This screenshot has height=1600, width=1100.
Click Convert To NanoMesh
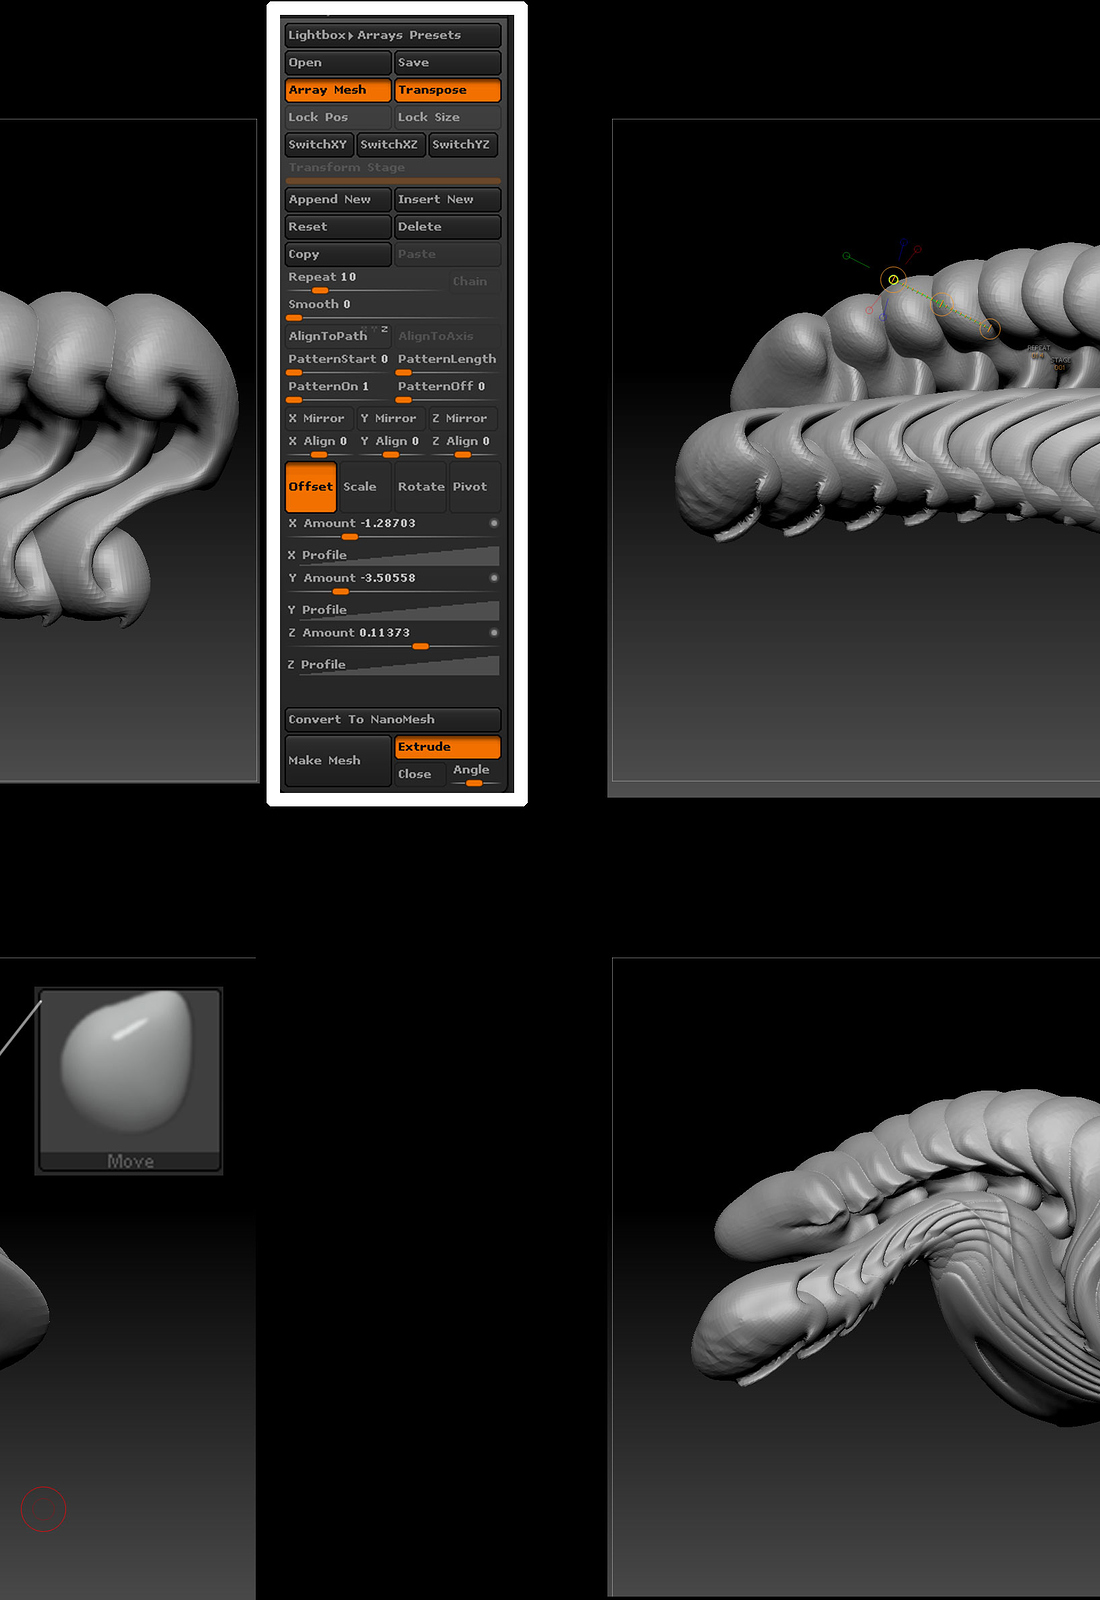point(393,719)
